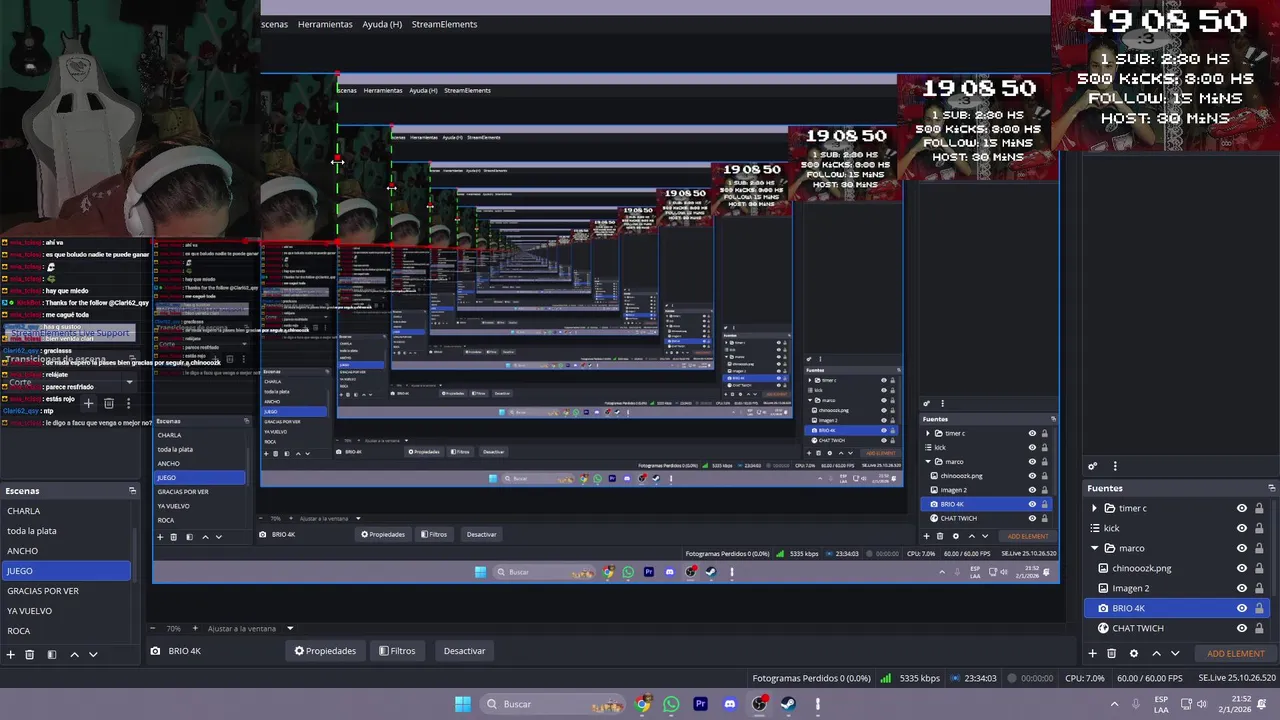
Task: Open Herramientas in the top menu bar
Action: (x=325, y=24)
